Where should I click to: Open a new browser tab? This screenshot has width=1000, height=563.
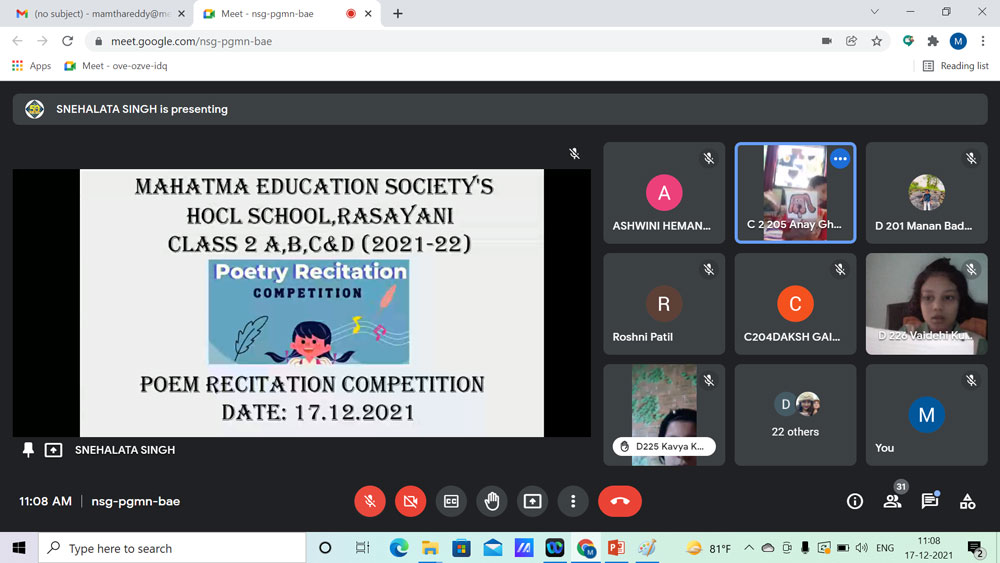pyautogui.click(x=398, y=14)
